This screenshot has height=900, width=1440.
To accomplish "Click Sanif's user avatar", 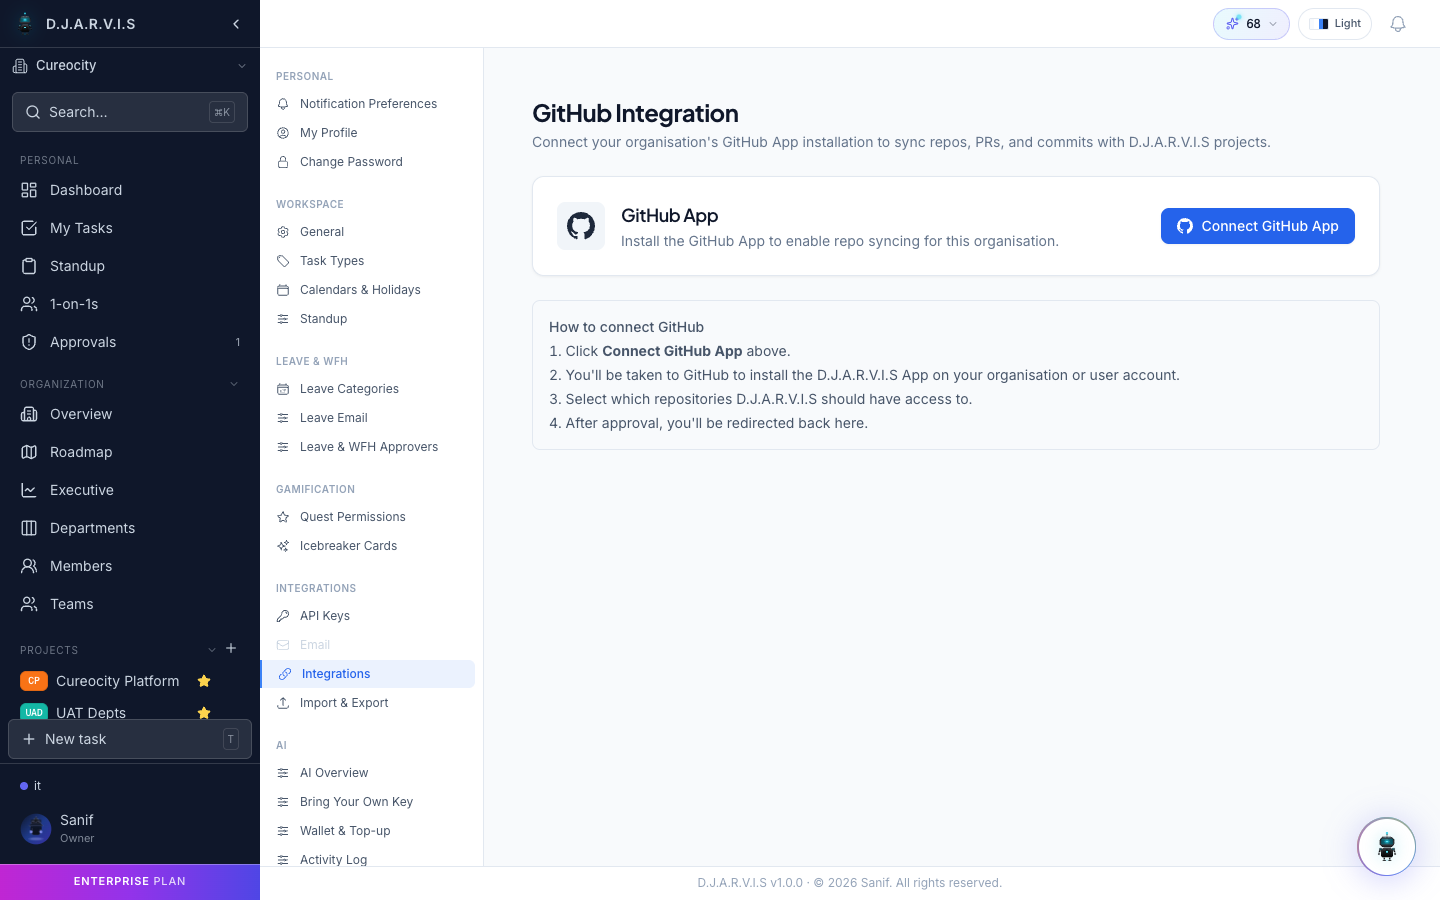I will pos(36,829).
